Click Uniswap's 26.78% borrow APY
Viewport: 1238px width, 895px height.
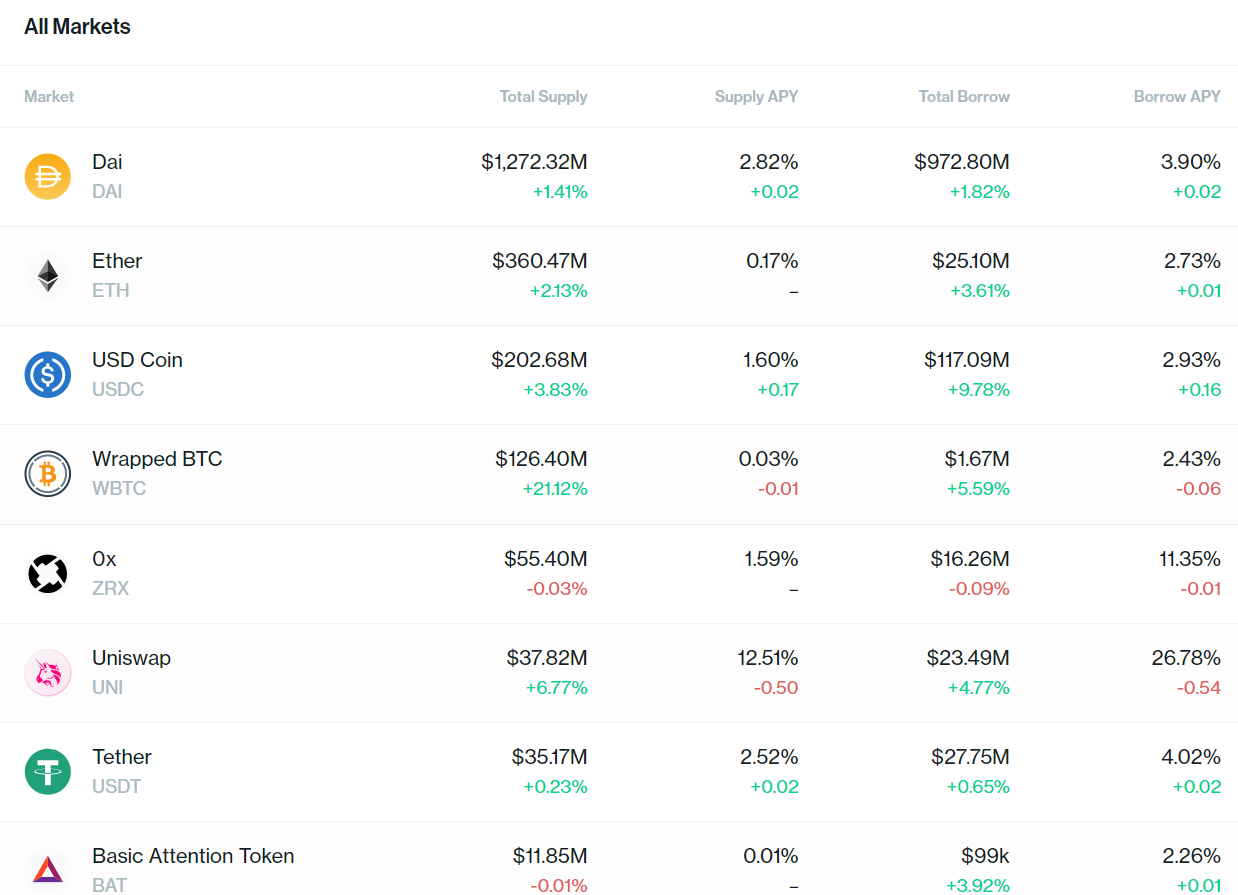click(x=1186, y=658)
